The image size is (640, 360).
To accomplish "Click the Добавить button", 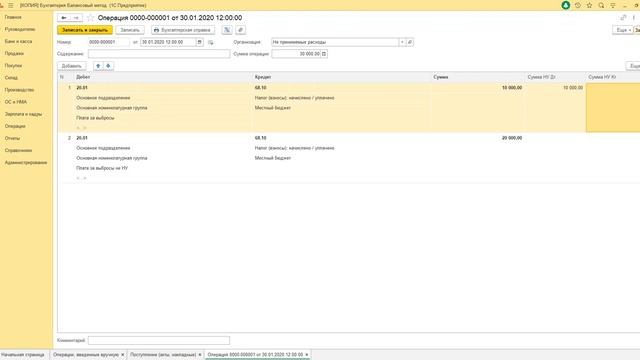I will (71, 66).
